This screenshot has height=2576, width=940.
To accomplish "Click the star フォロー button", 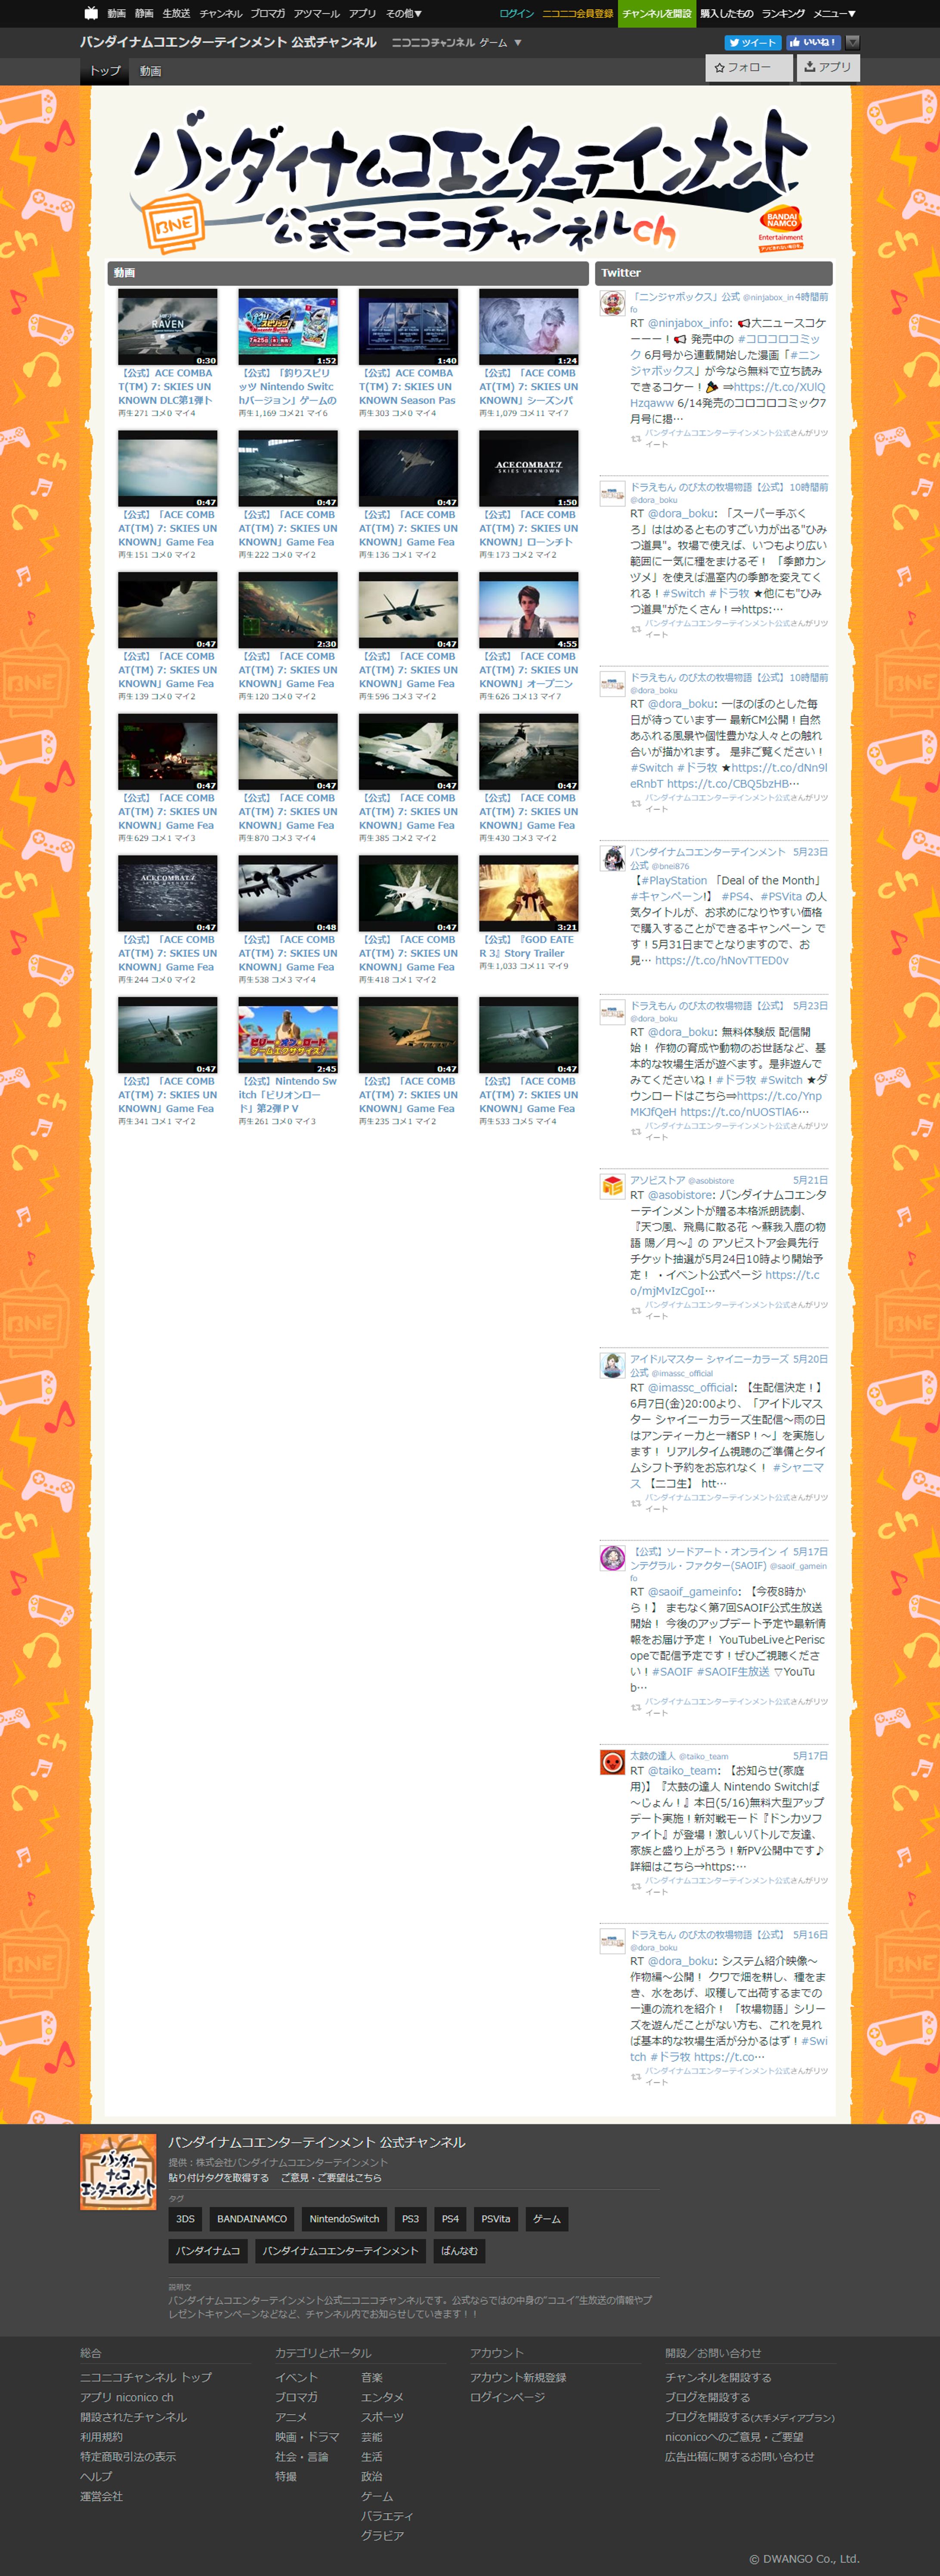I will [x=744, y=68].
